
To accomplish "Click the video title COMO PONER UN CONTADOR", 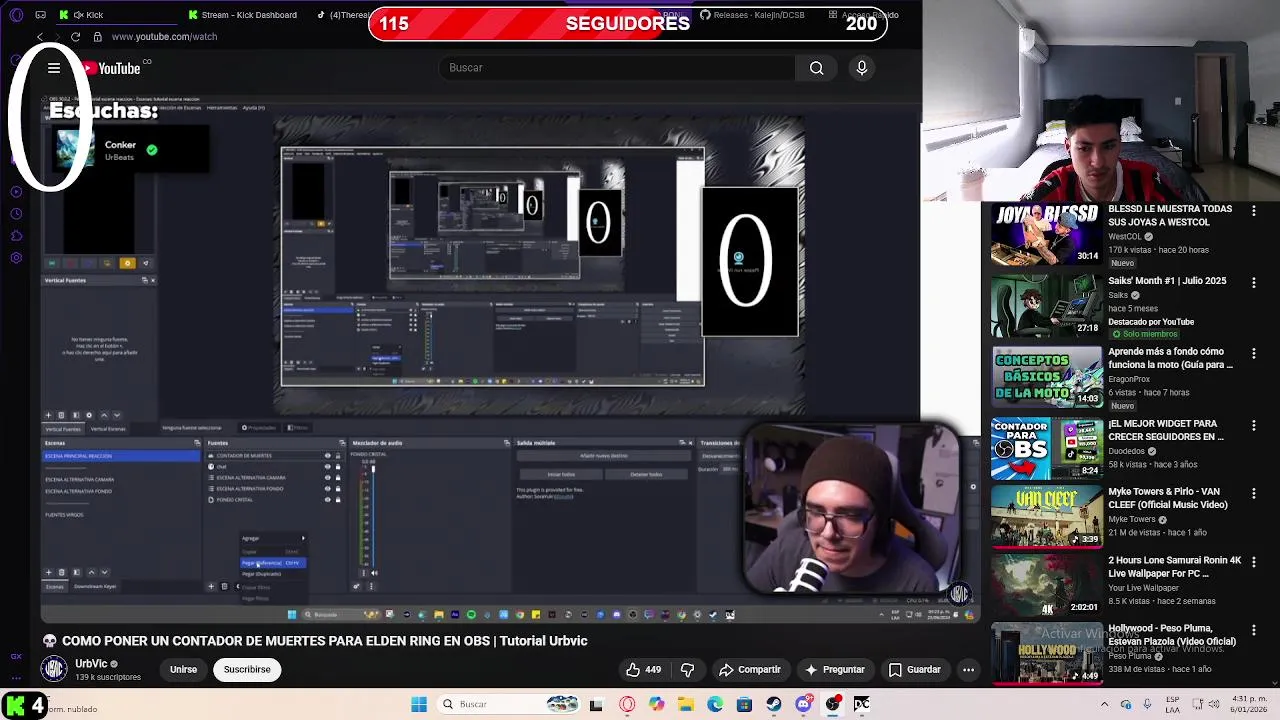I will point(325,641).
